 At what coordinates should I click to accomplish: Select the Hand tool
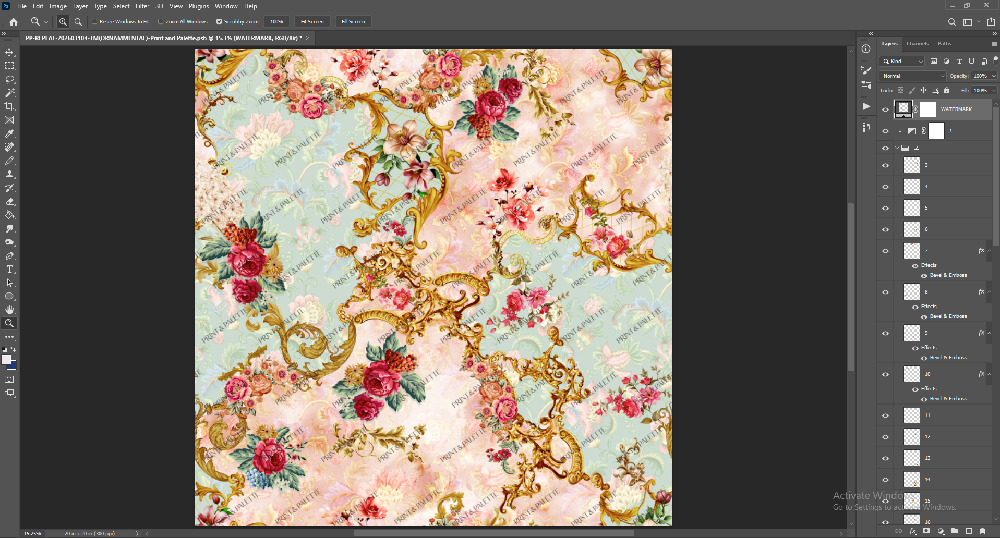click(x=10, y=310)
